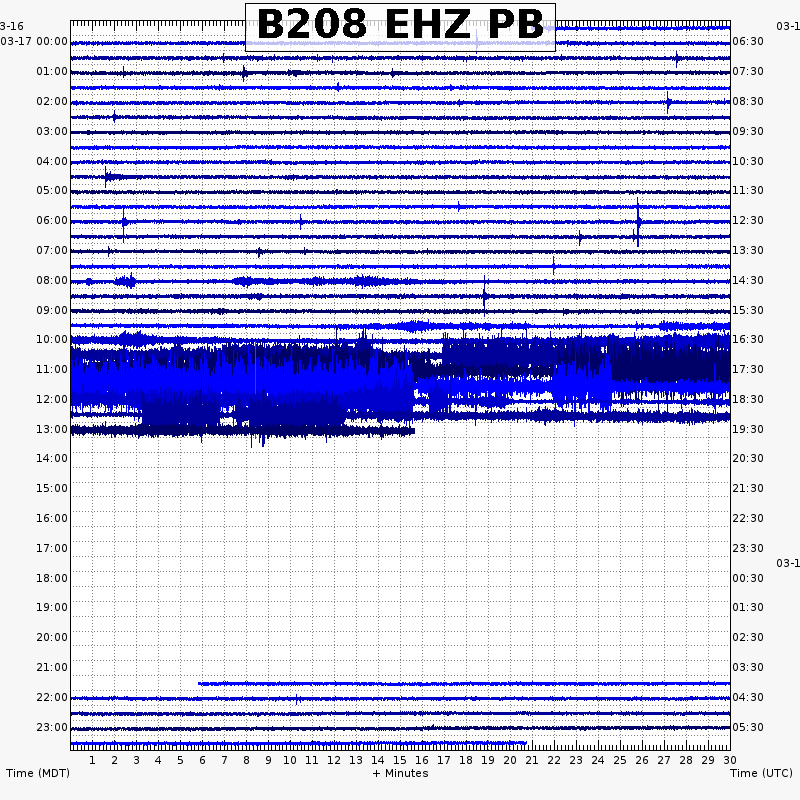Click the seismic spike on the 04:30 trace near minute 2
The image size is (800, 800).
106,177
